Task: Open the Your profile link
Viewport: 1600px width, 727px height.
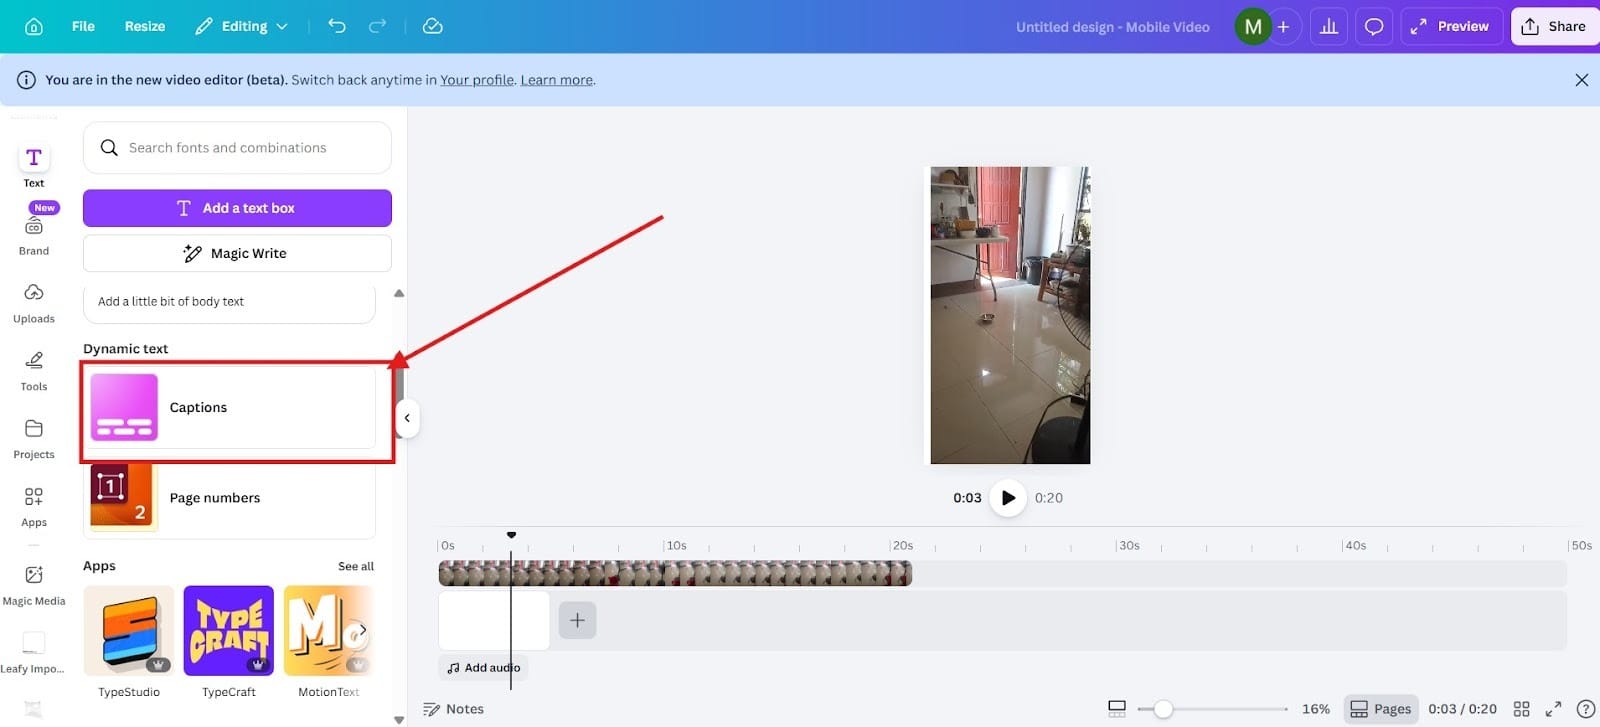Action: click(477, 80)
